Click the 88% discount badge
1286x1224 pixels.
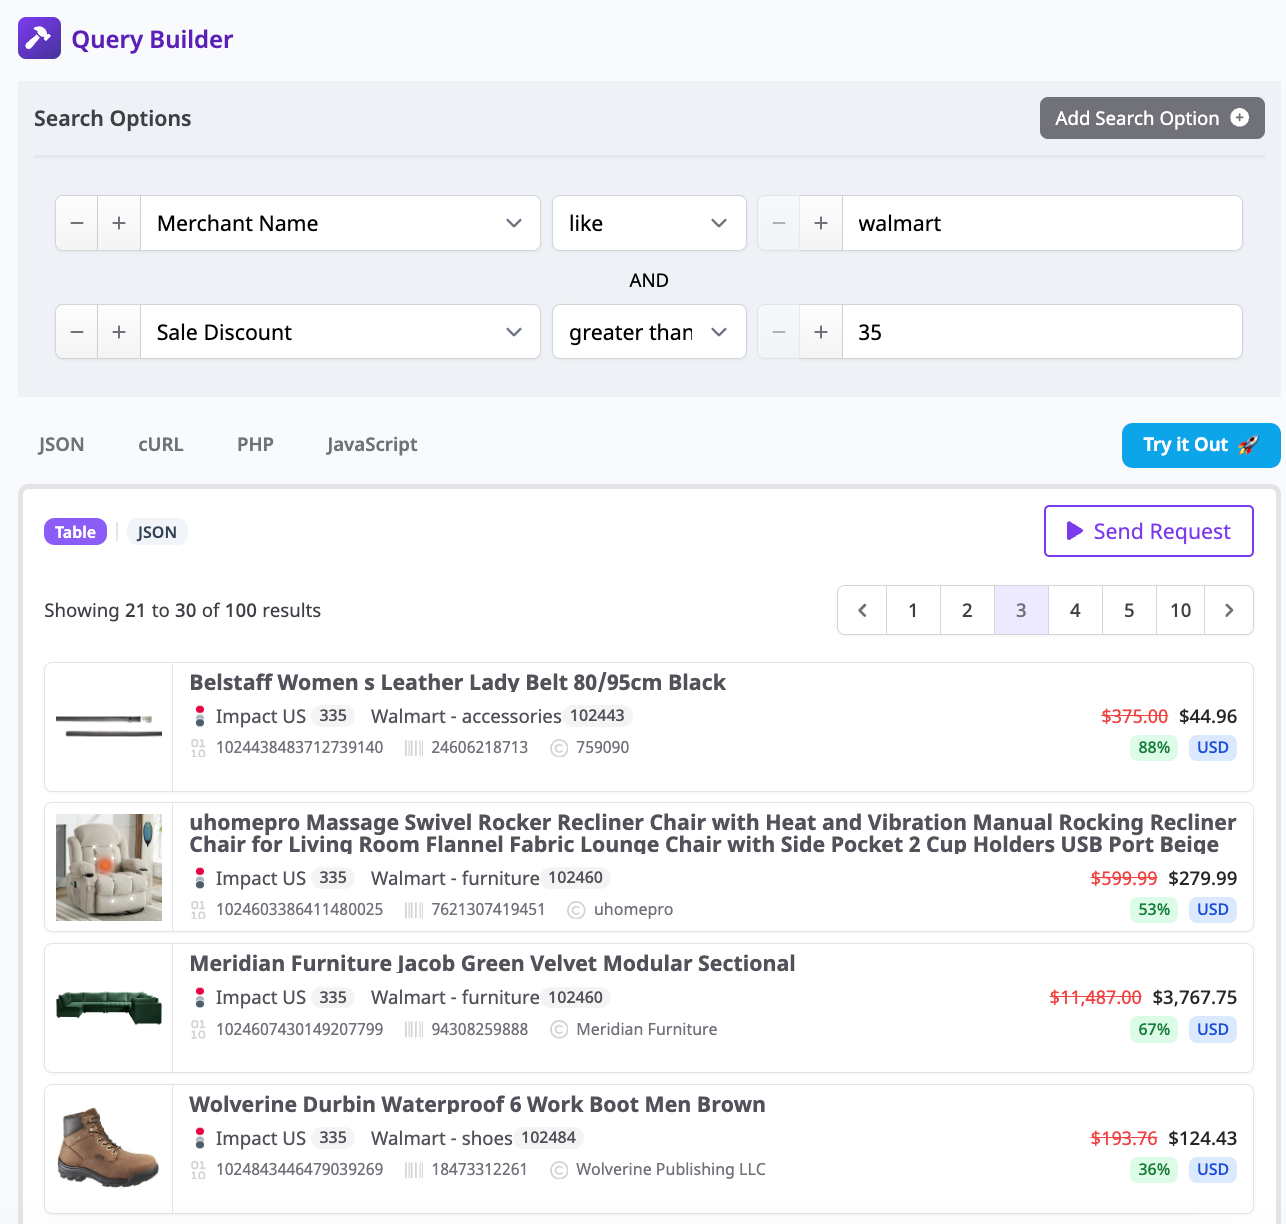1154,748
